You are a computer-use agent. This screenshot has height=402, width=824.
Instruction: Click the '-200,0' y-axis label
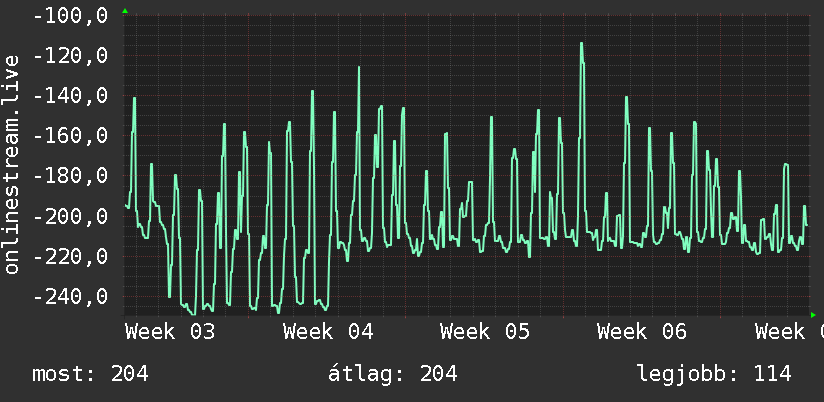[x=70, y=216]
